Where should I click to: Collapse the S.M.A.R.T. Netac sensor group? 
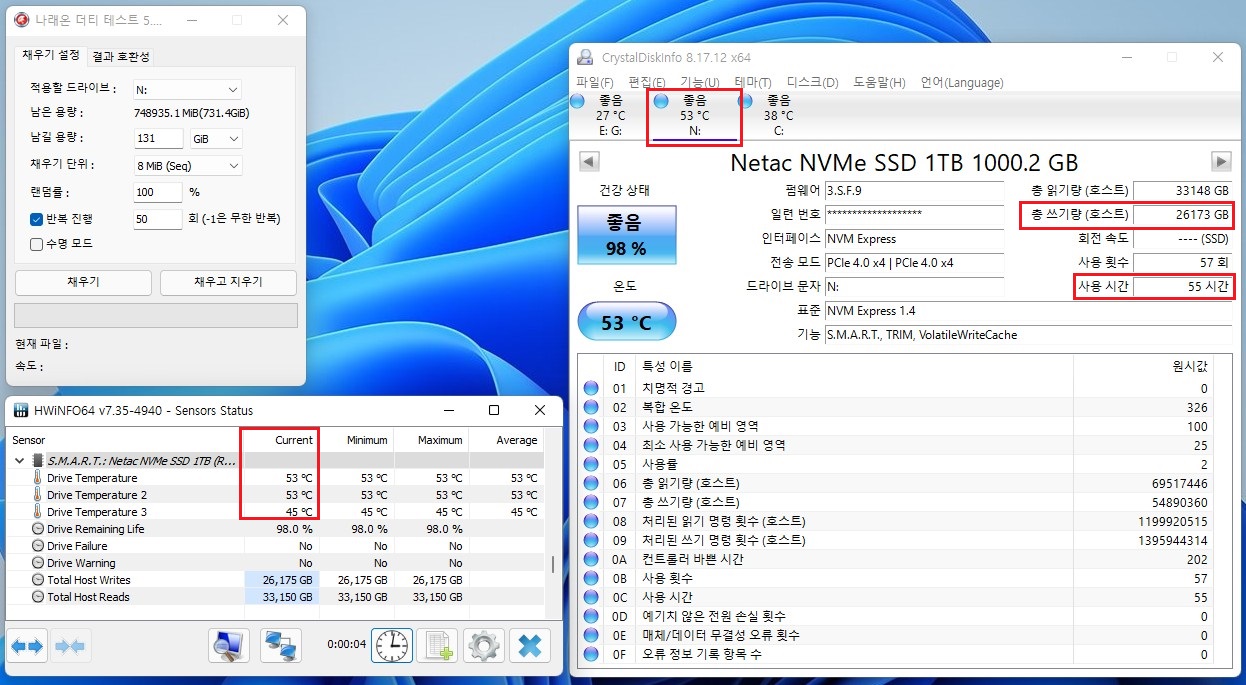20,461
